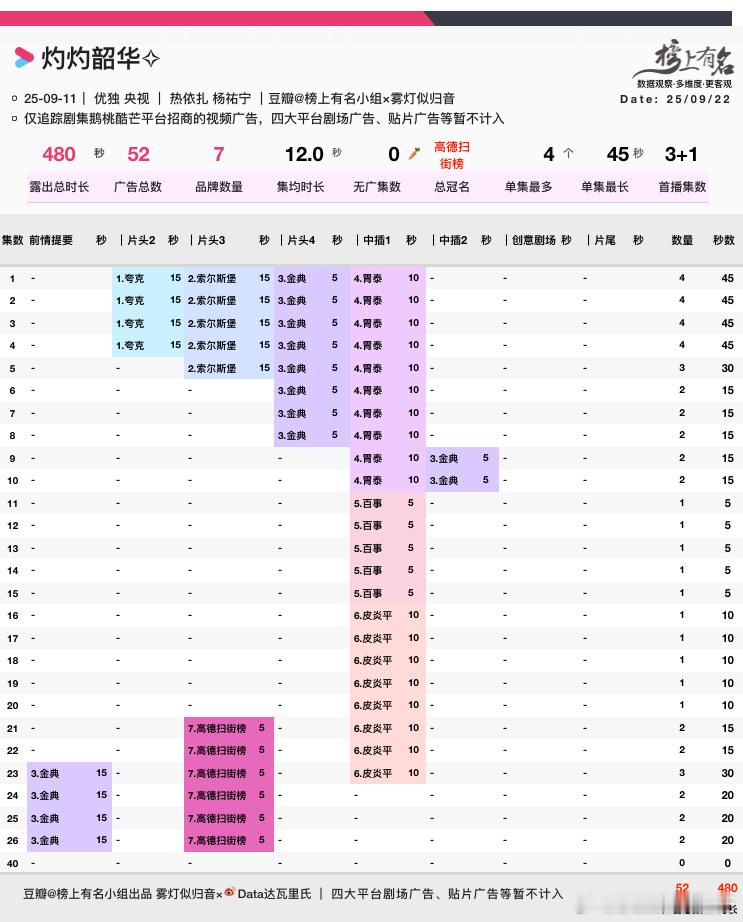The width and height of the screenshot is (743, 922).
Task: Click the 7.高德扫街榜 cell in episode 21 row
Action: (x=216, y=729)
